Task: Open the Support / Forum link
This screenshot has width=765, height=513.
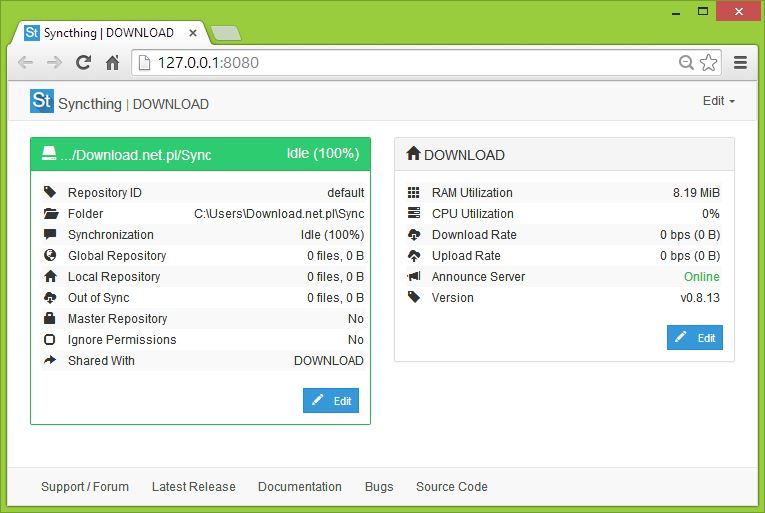Action: 85,486
